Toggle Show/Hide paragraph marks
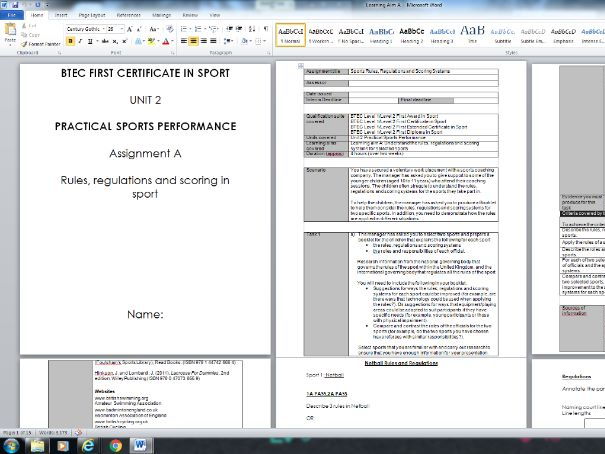Viewport: 605px width, 454px height. (x=266, y=29)
